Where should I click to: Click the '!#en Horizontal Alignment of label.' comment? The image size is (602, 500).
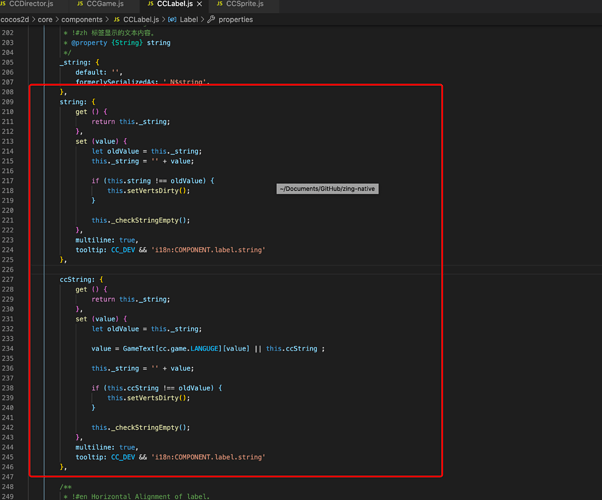click(x=141, y=497)
